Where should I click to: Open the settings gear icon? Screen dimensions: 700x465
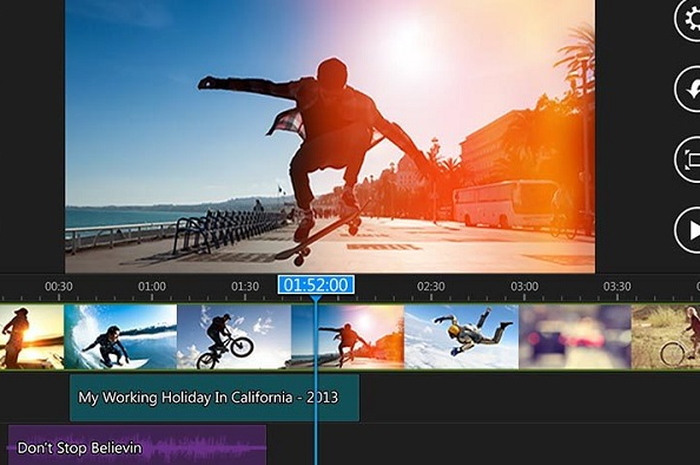tap(688, 20)
